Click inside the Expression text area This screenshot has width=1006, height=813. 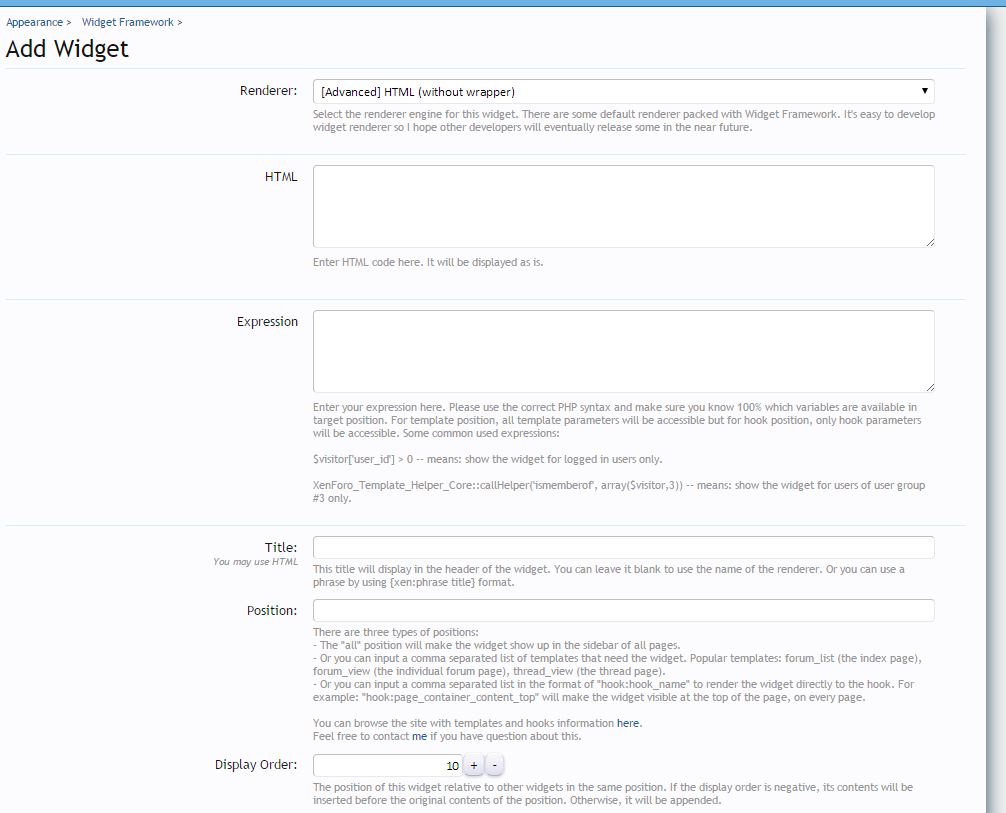click(623, 351)
